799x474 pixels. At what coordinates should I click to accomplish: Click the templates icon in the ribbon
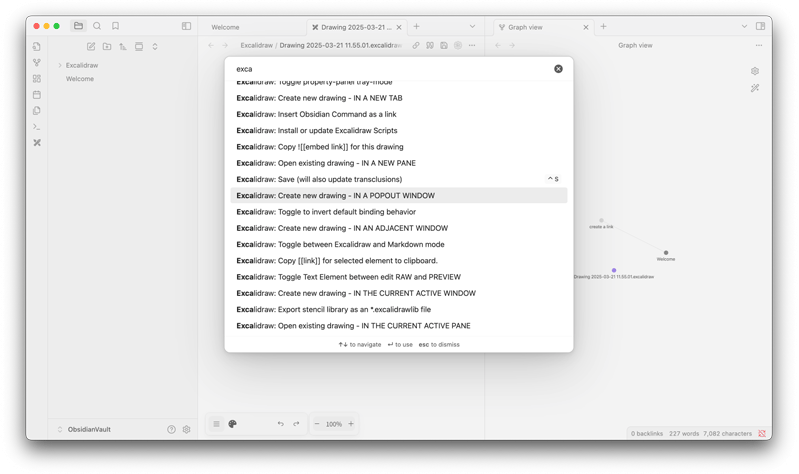click(37, 111)
